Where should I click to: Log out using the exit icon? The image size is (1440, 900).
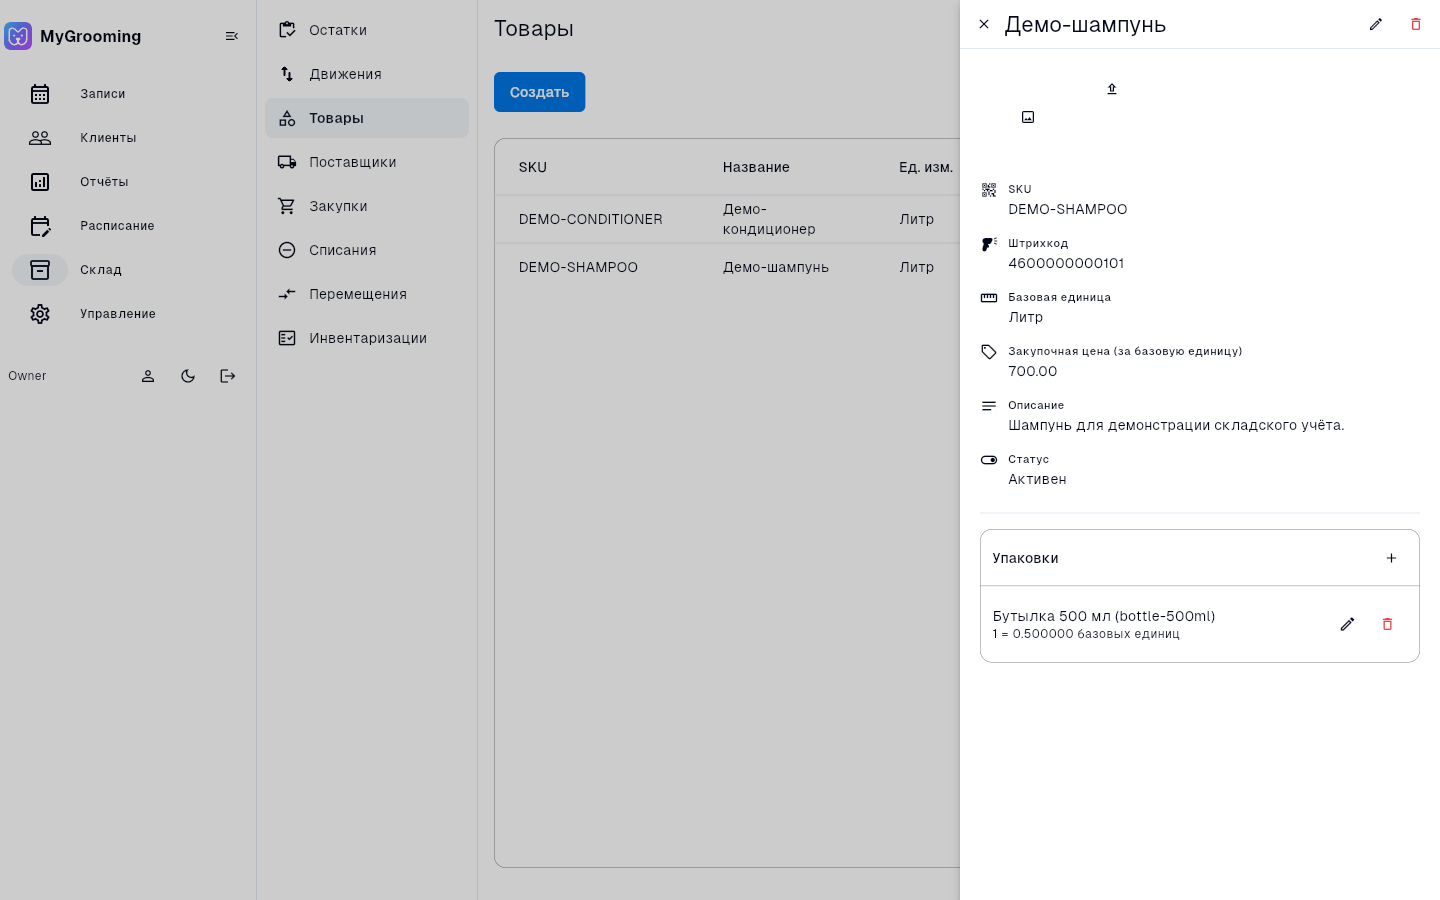228,376
